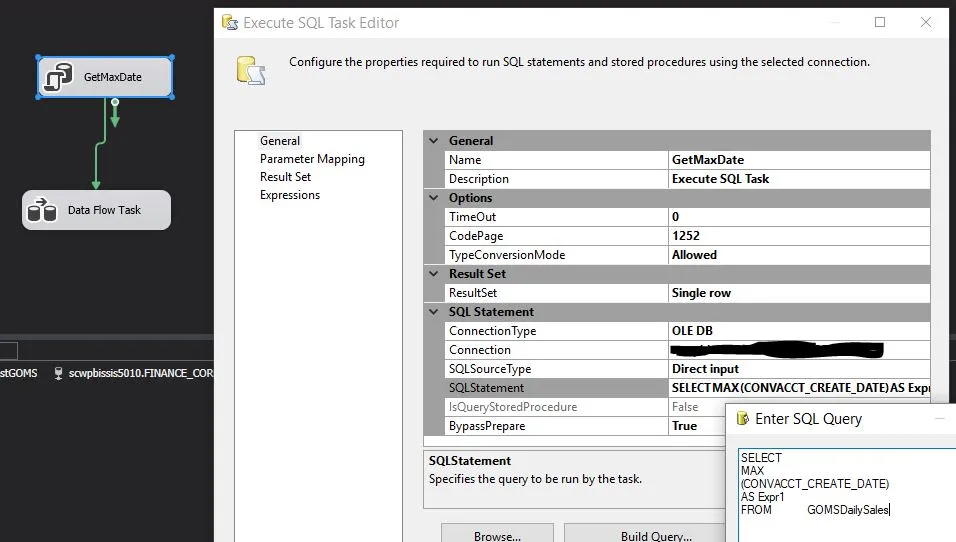Image resolution: width=956 pixels, height=542 pixels.
Task: Collapse the Options property section
Action: [433, 198]
